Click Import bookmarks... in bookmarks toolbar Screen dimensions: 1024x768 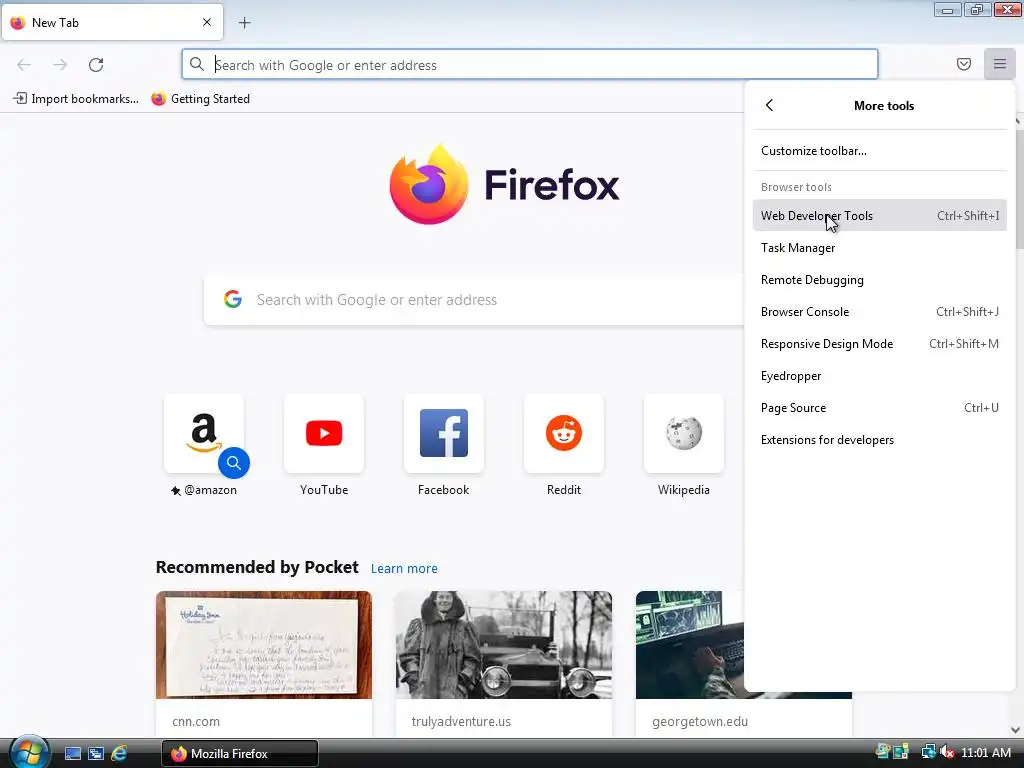(x=76, y=99)
